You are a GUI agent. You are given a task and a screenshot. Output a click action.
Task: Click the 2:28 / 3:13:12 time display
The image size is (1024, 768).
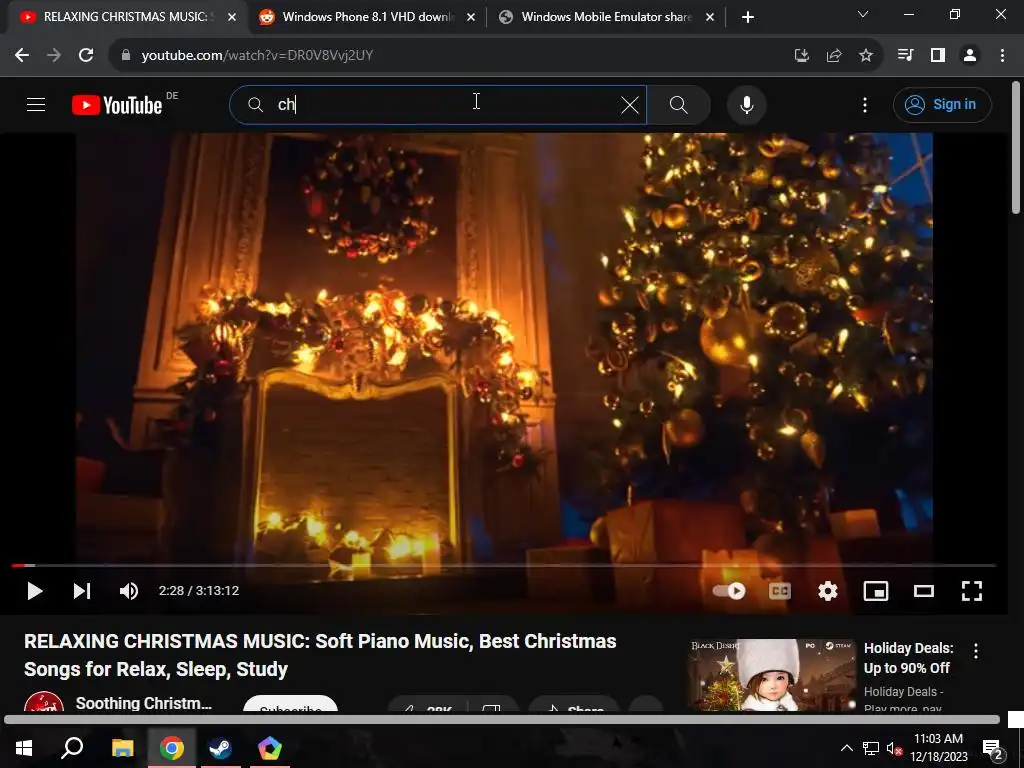[199, 591]
